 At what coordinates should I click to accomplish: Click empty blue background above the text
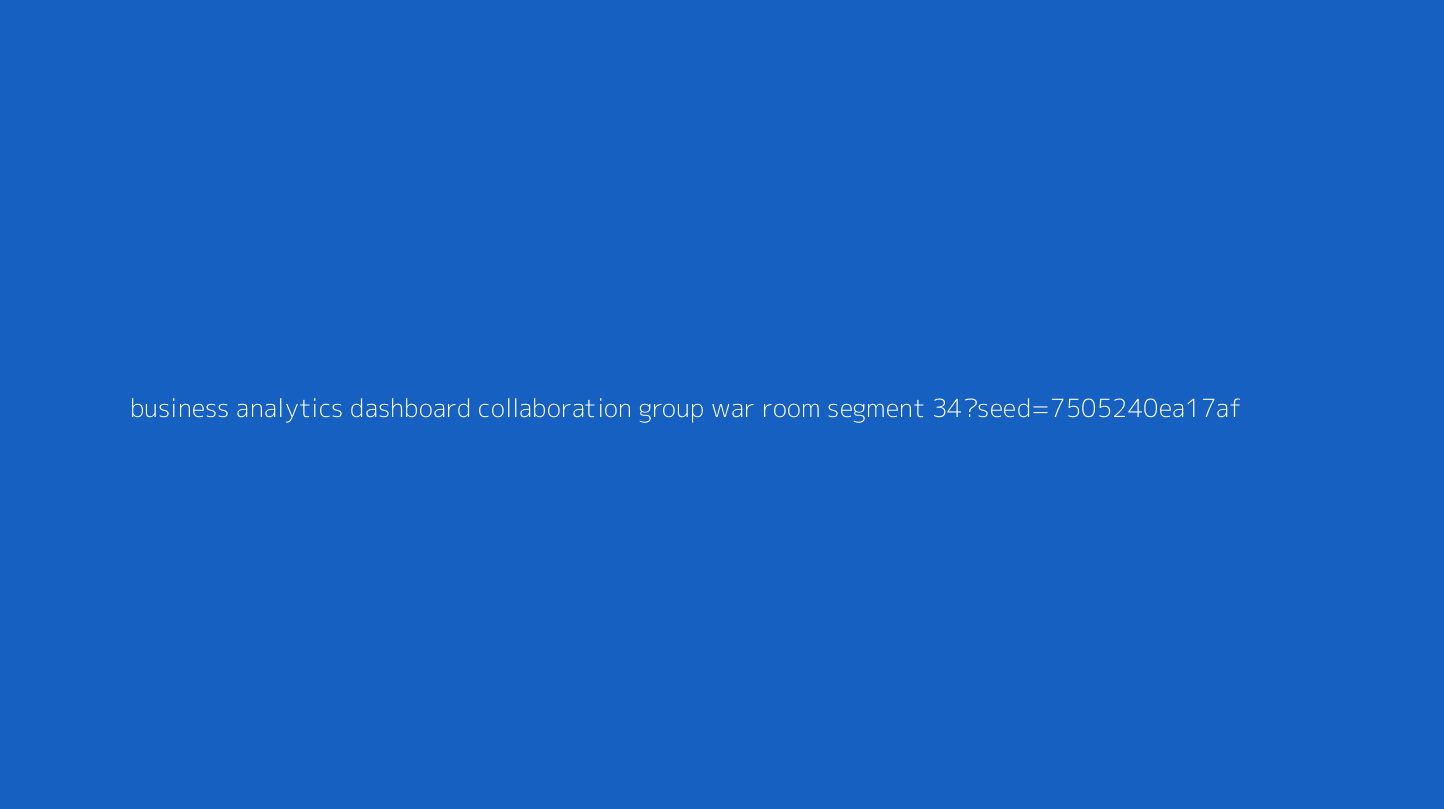pyautogui.click(x=722, y=200)
